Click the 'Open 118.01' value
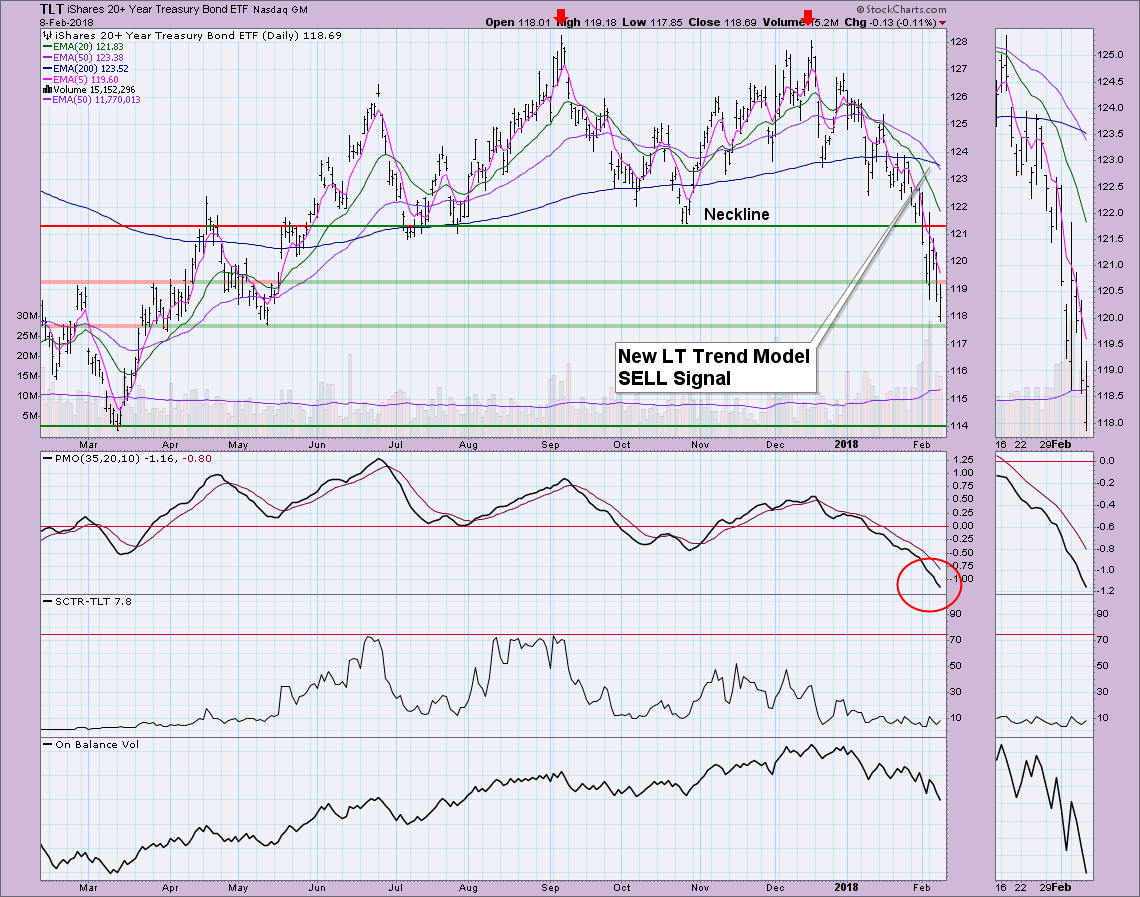This screenshot has width=1140, height=897. [x=518, y=23]
